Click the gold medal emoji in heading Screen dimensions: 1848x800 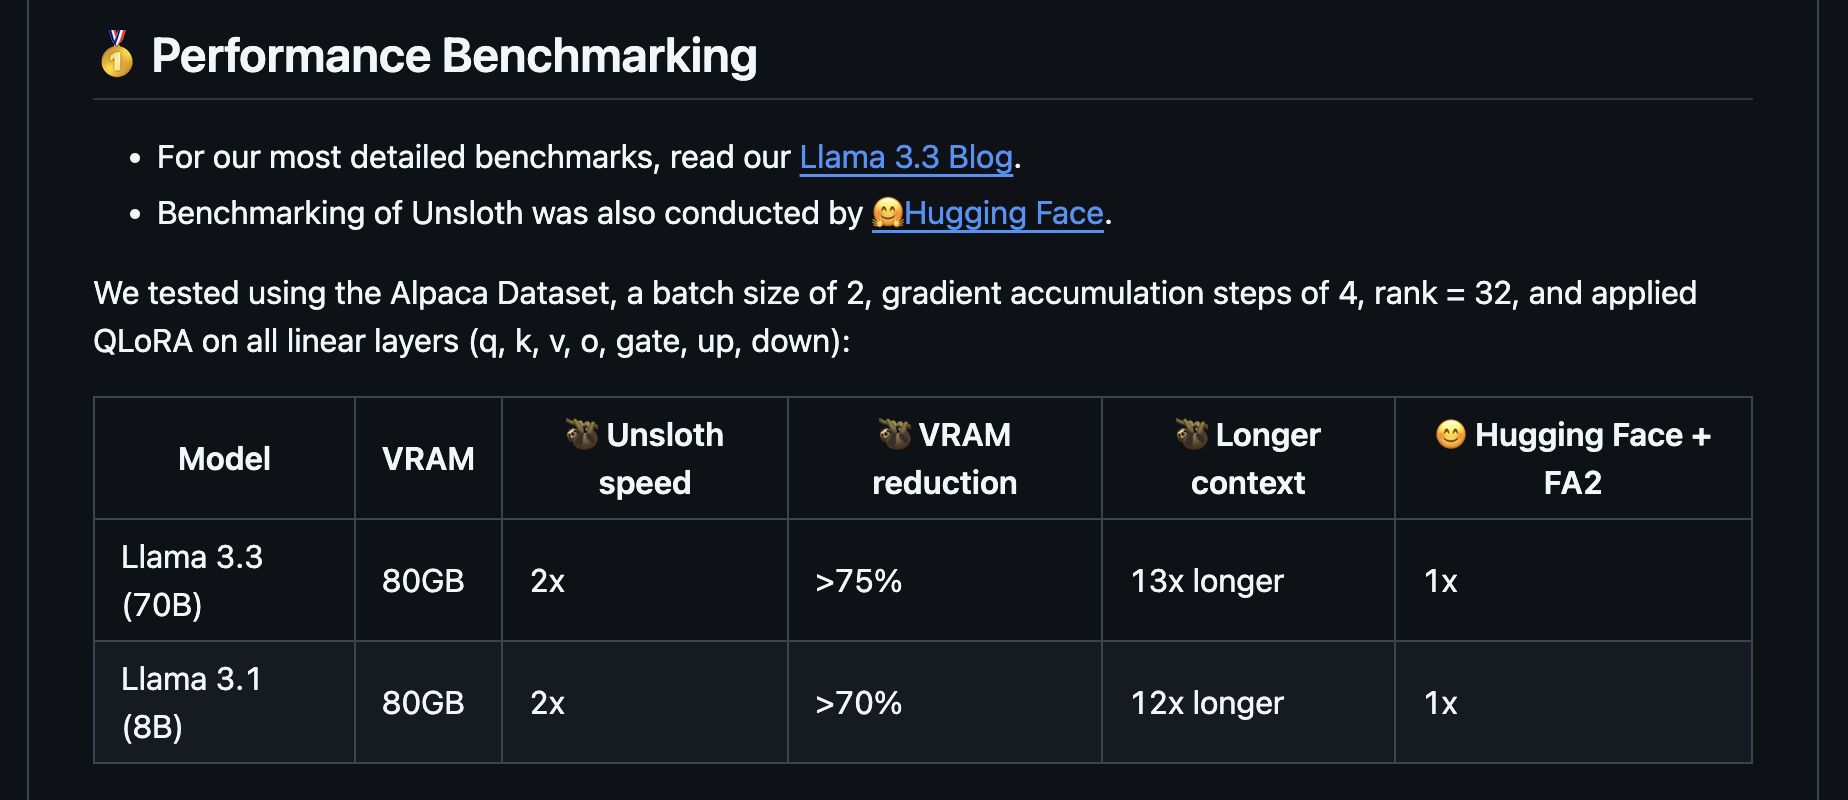(117, 54)
